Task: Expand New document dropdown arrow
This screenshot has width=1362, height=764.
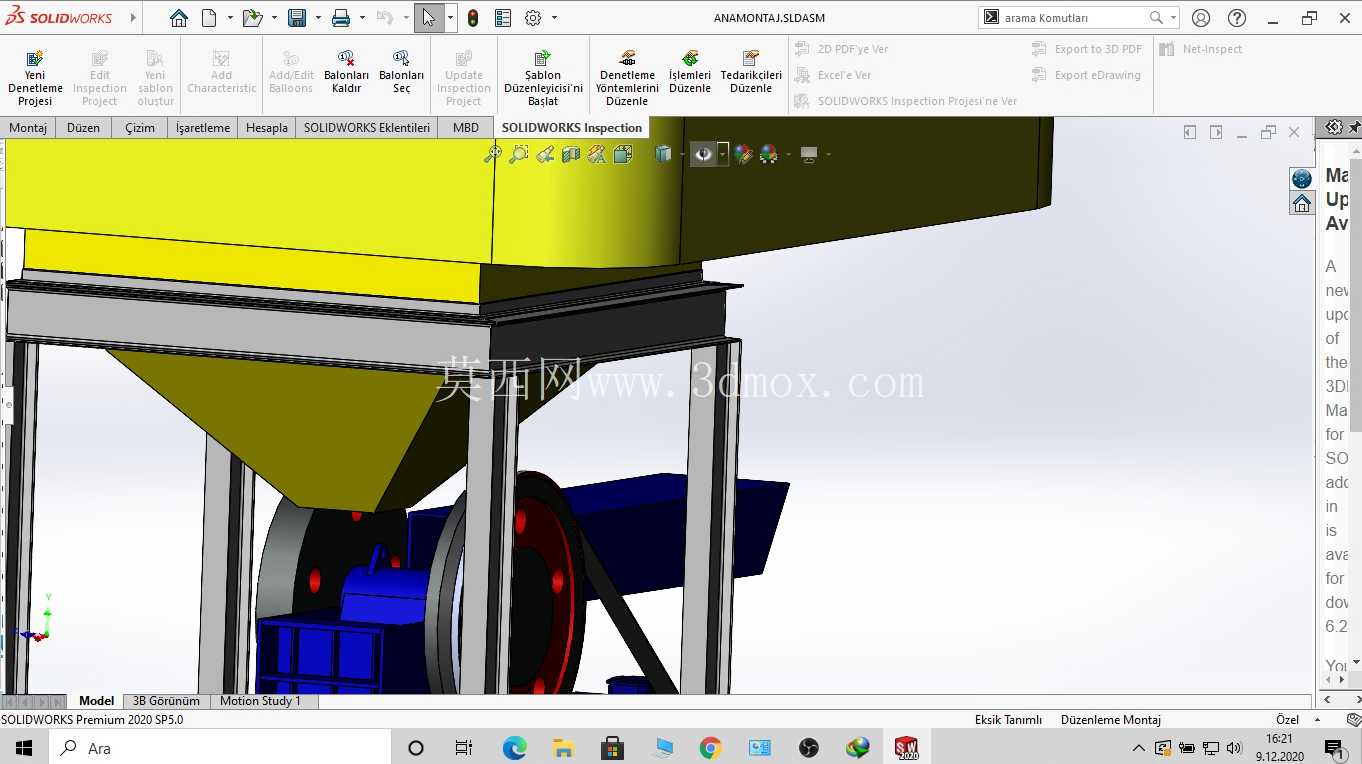Action: (x=230, y=18)
